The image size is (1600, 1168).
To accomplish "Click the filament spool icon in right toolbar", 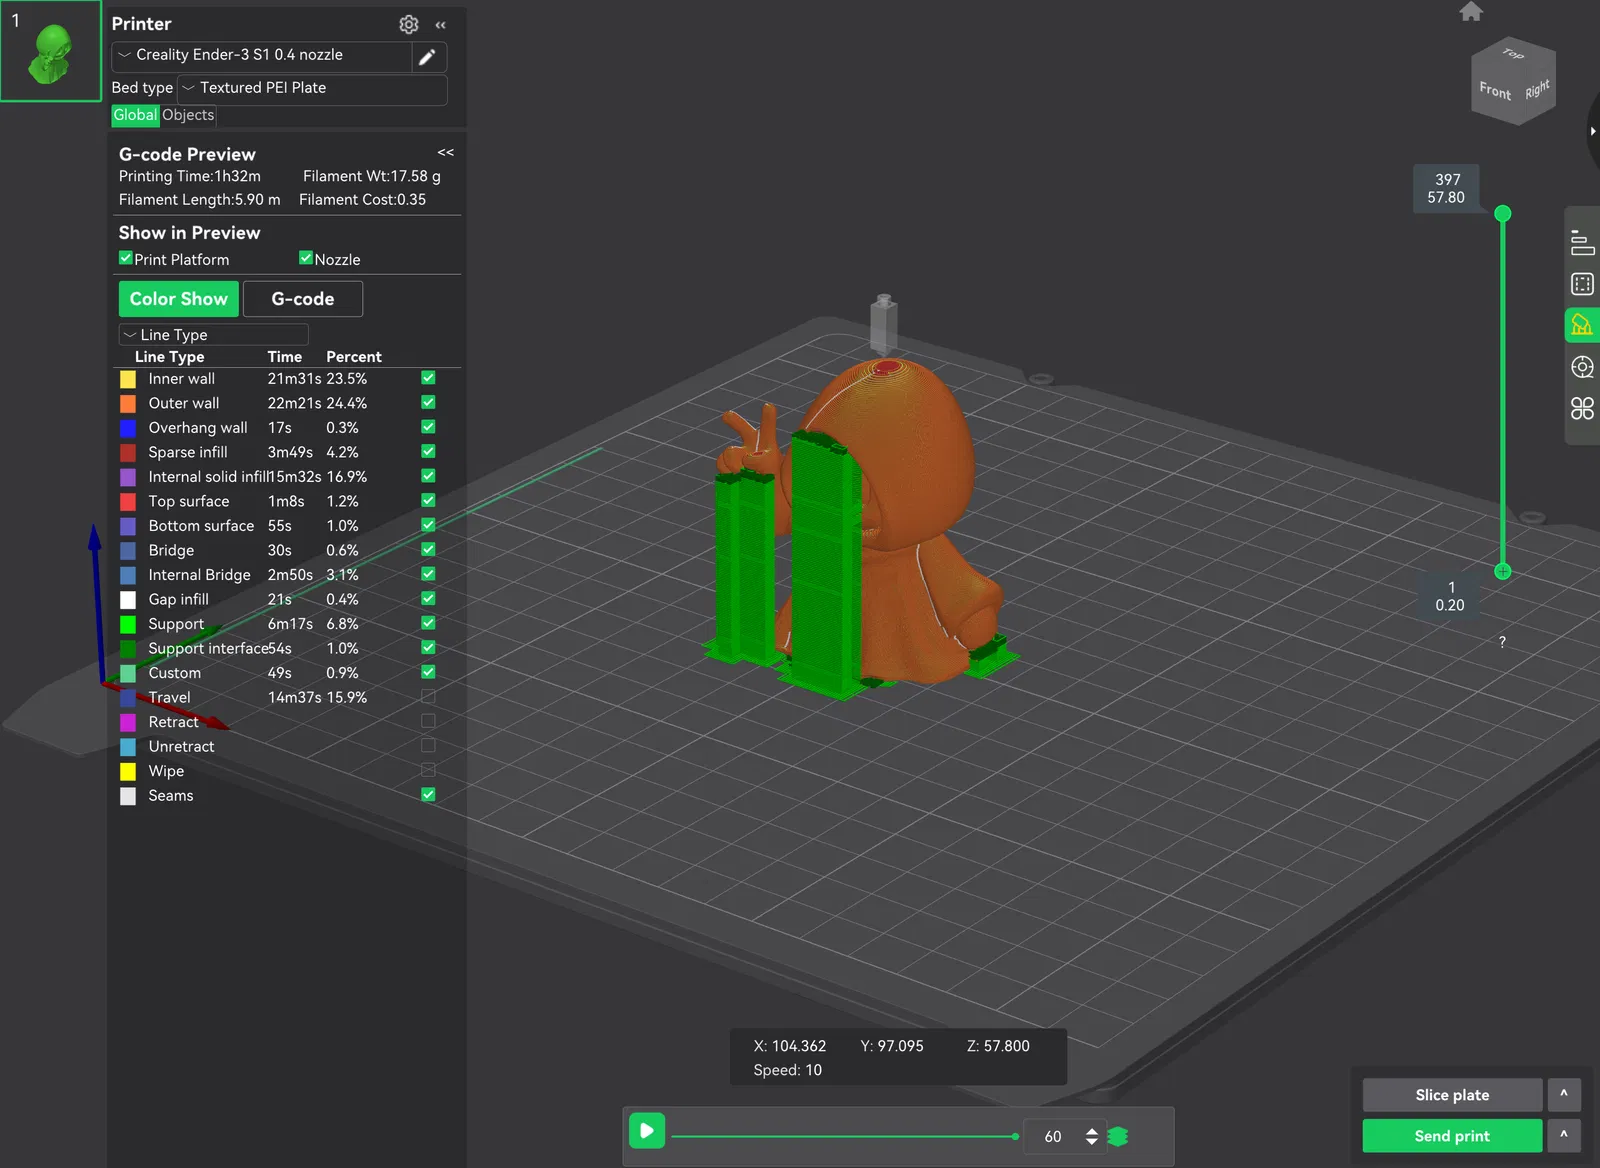I will (x=1582, y=367).
